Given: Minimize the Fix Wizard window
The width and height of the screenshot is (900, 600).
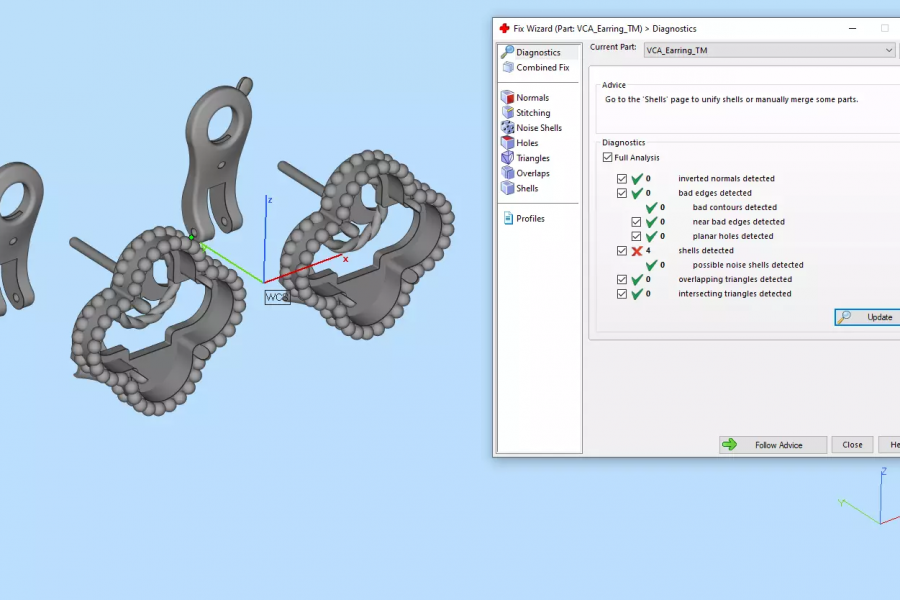Looking at the screenshot, I should click(852, 28).
